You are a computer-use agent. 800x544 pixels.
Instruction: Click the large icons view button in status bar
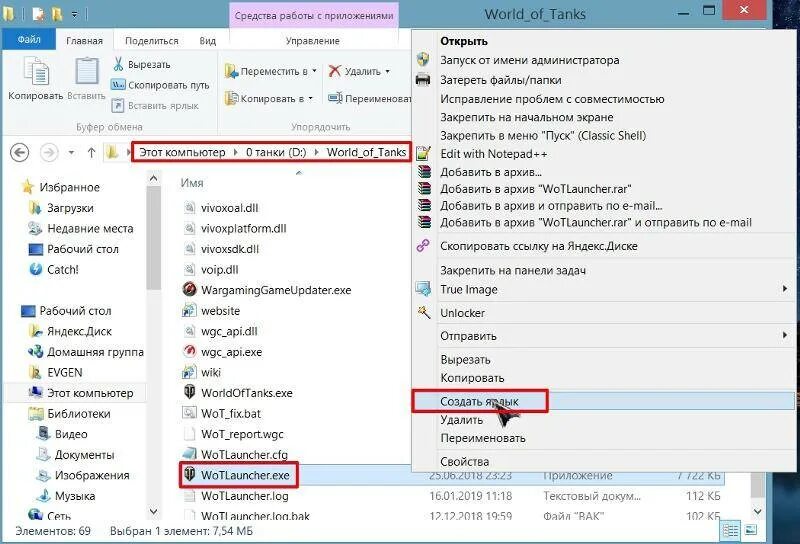[751, 530]
